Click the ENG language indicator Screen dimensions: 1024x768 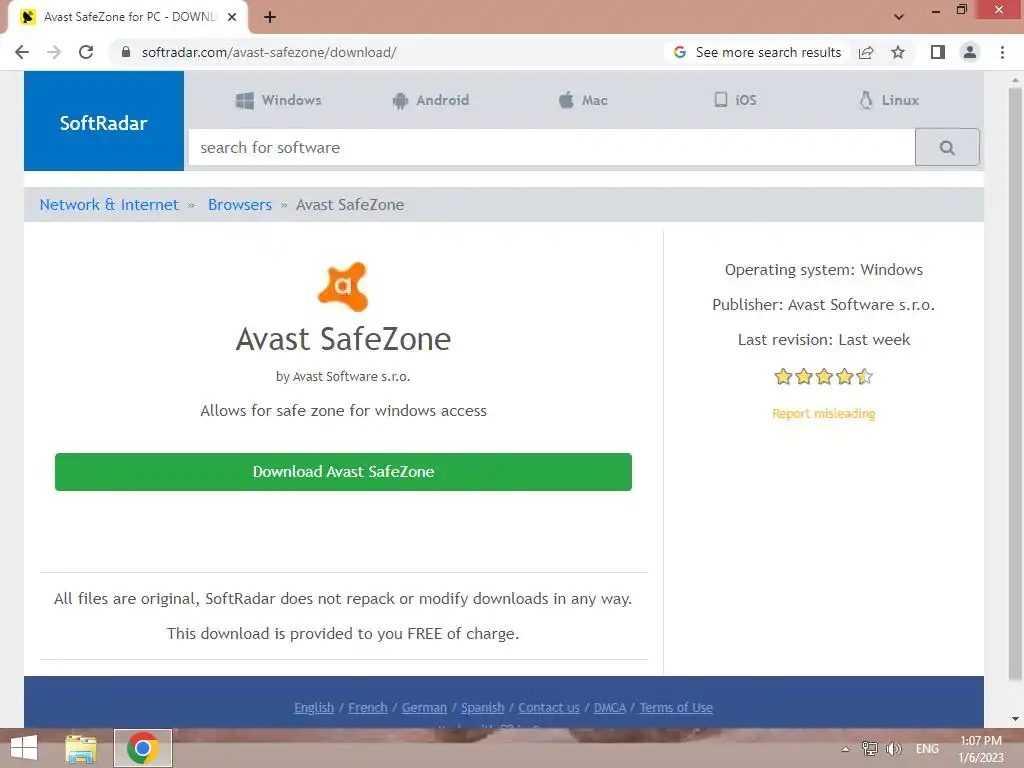pos(927,749)
